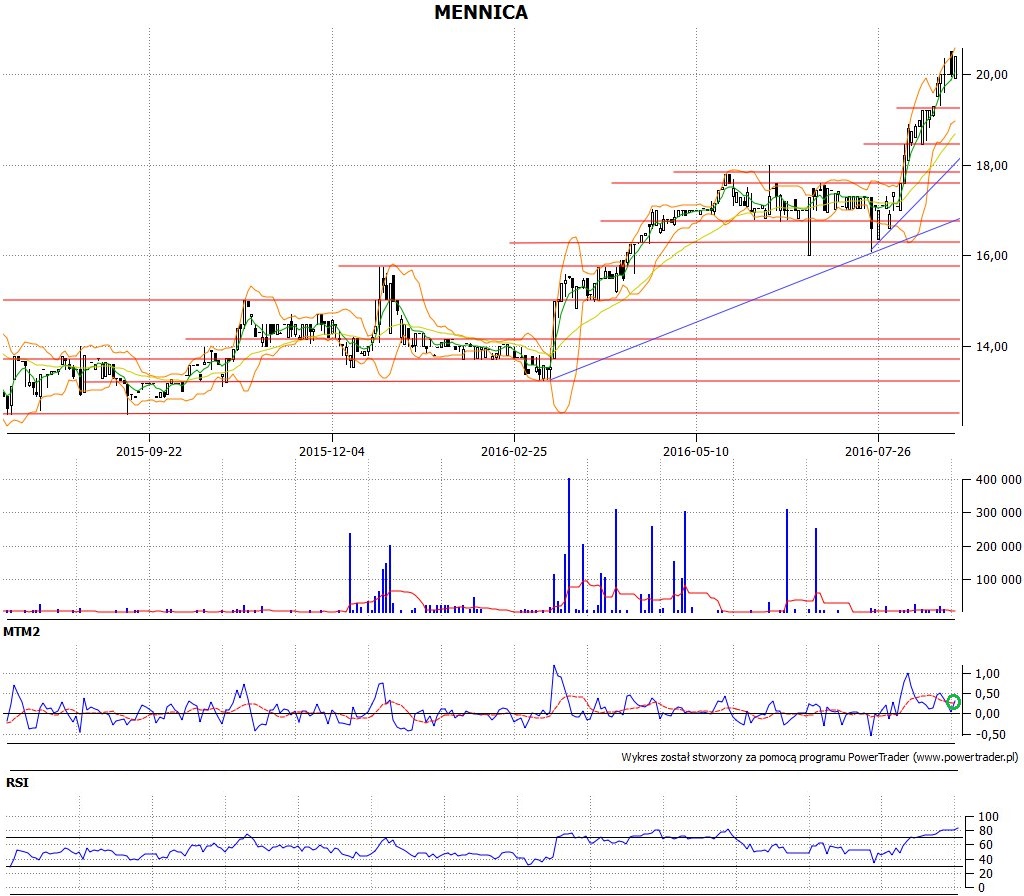Click the PowerTrader attribution text
The width and height of the screenshot is (1024, 896).
click(x=820, y=758)
